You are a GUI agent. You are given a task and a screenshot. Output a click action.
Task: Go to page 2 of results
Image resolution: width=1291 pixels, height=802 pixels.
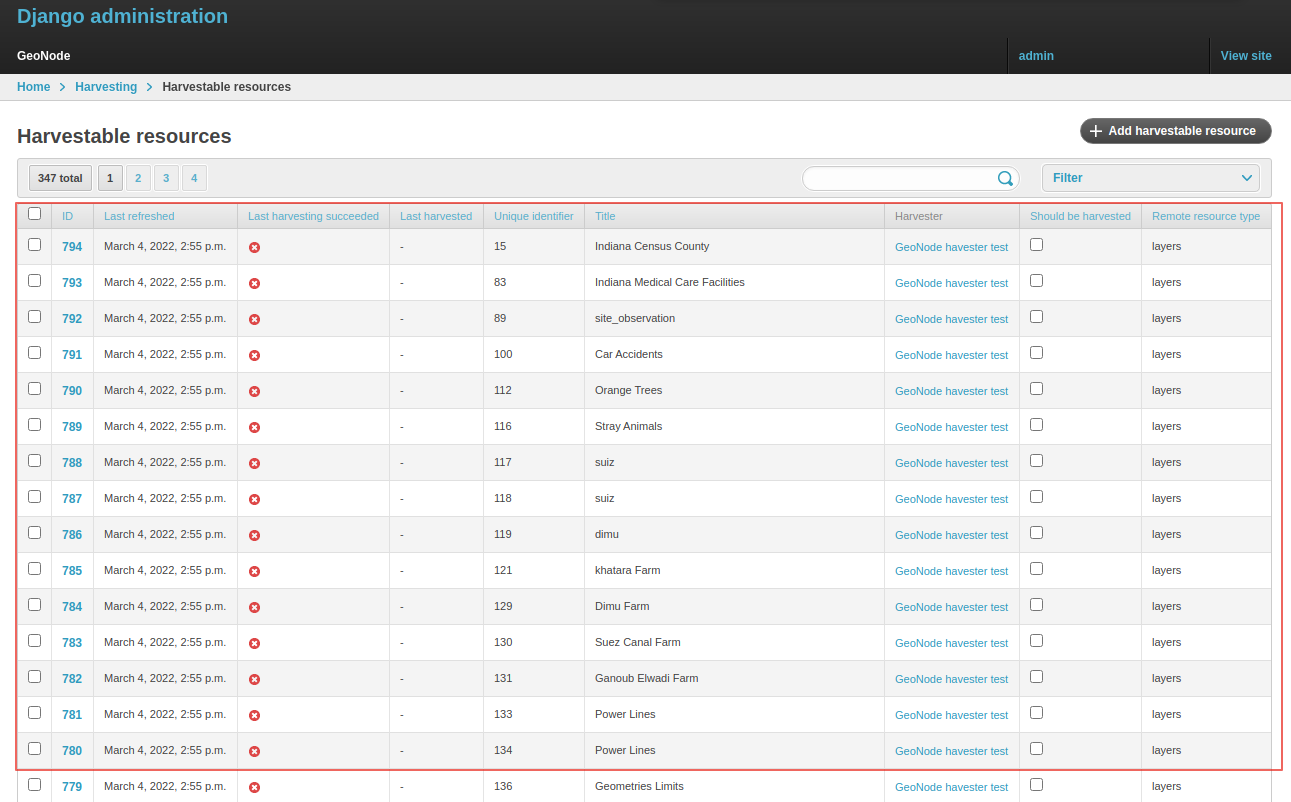pos(138,178)
